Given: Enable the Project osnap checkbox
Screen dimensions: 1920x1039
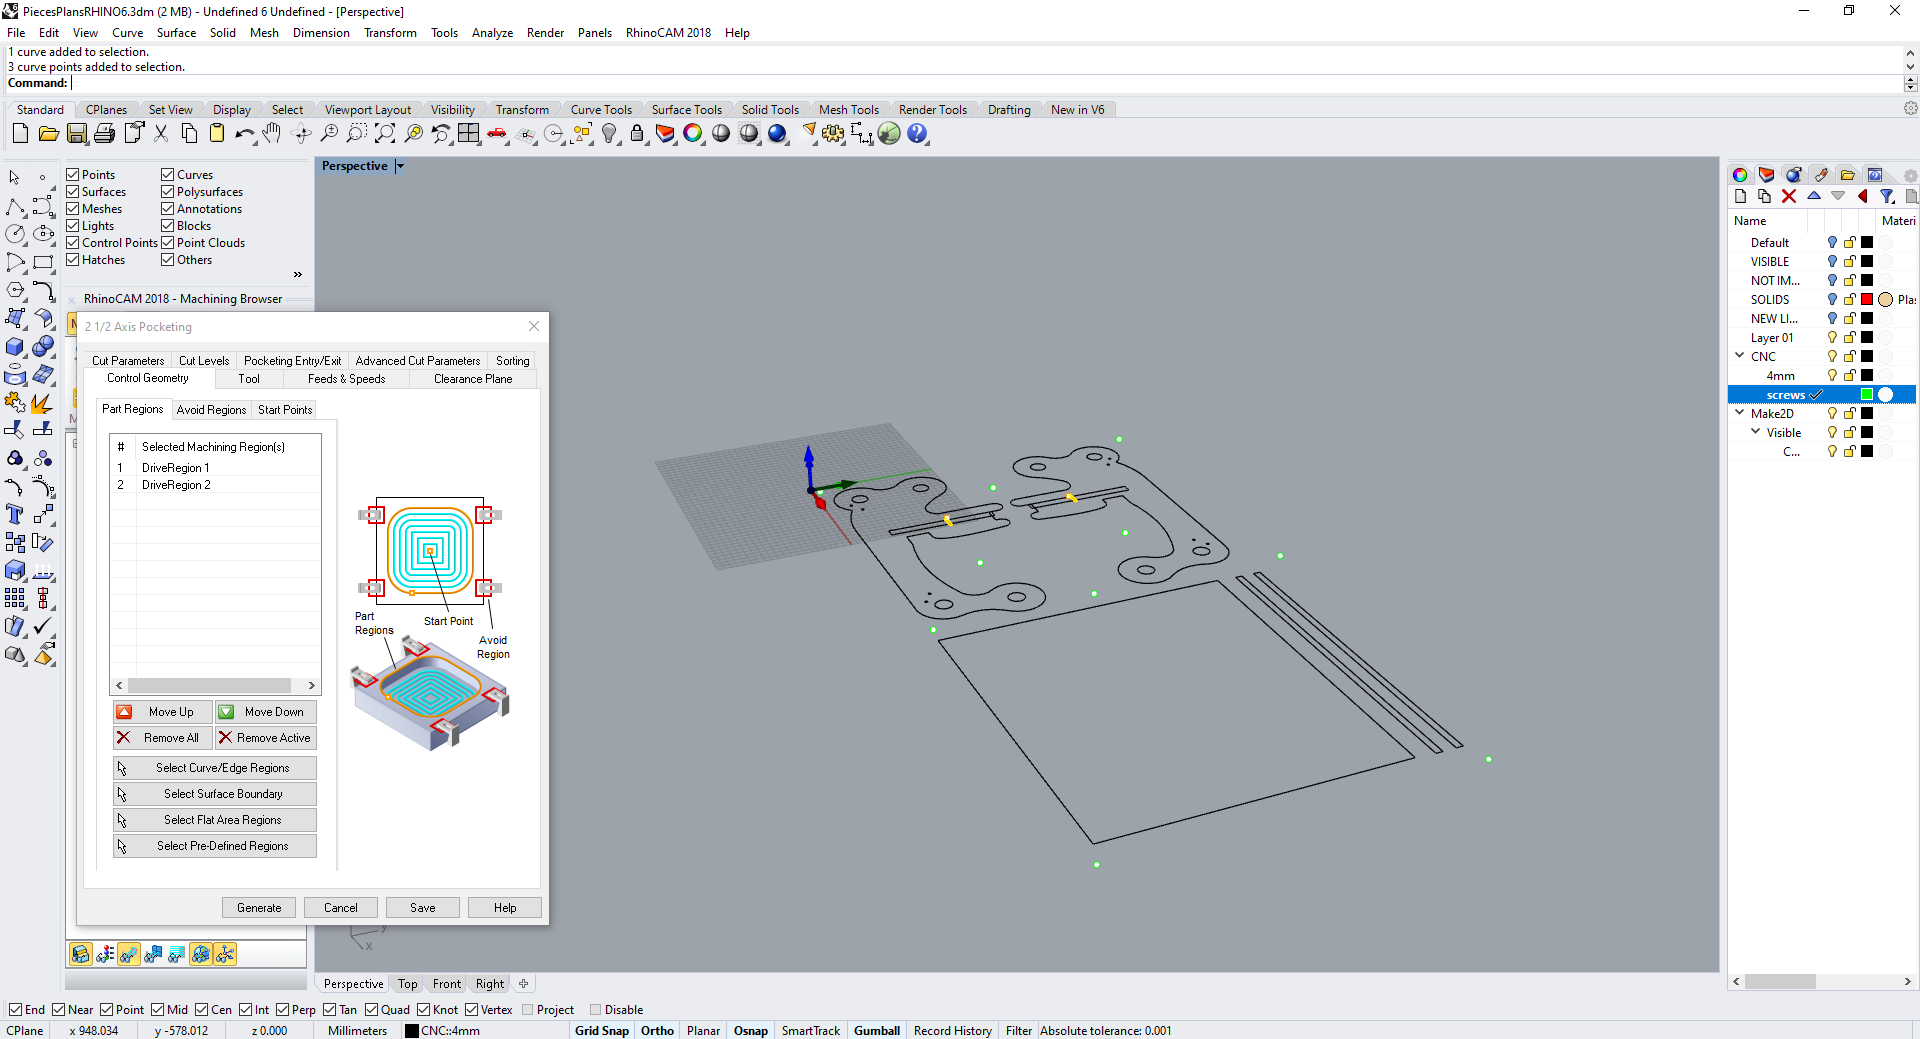Looking at the screenshot, I should [528, 1010].
